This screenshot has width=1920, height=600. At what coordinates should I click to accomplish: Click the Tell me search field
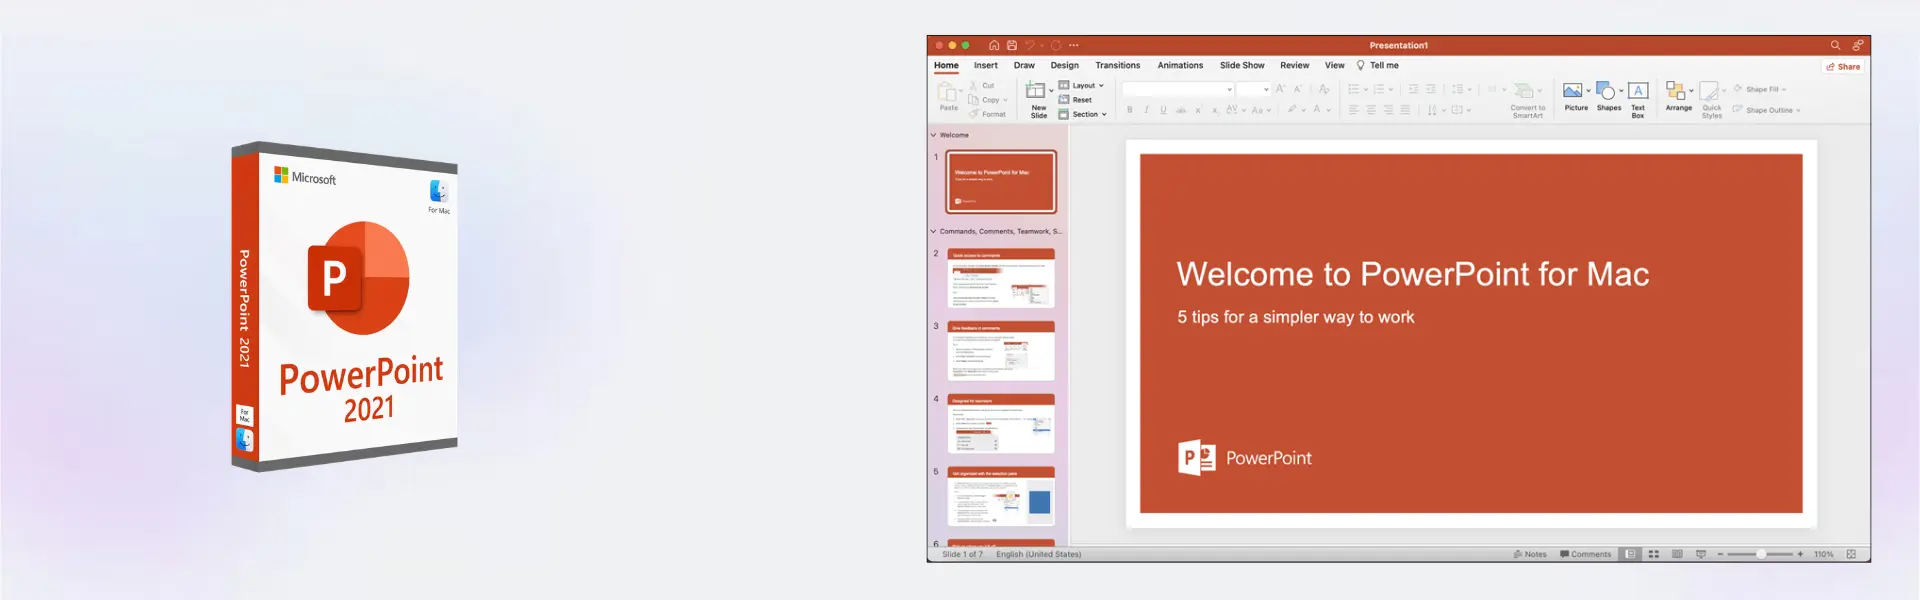coord(1378,65)
